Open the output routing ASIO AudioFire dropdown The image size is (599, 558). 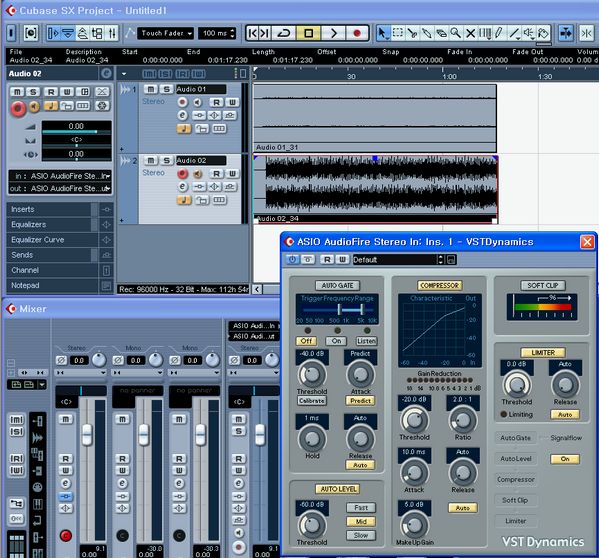[x=60, y=188]
